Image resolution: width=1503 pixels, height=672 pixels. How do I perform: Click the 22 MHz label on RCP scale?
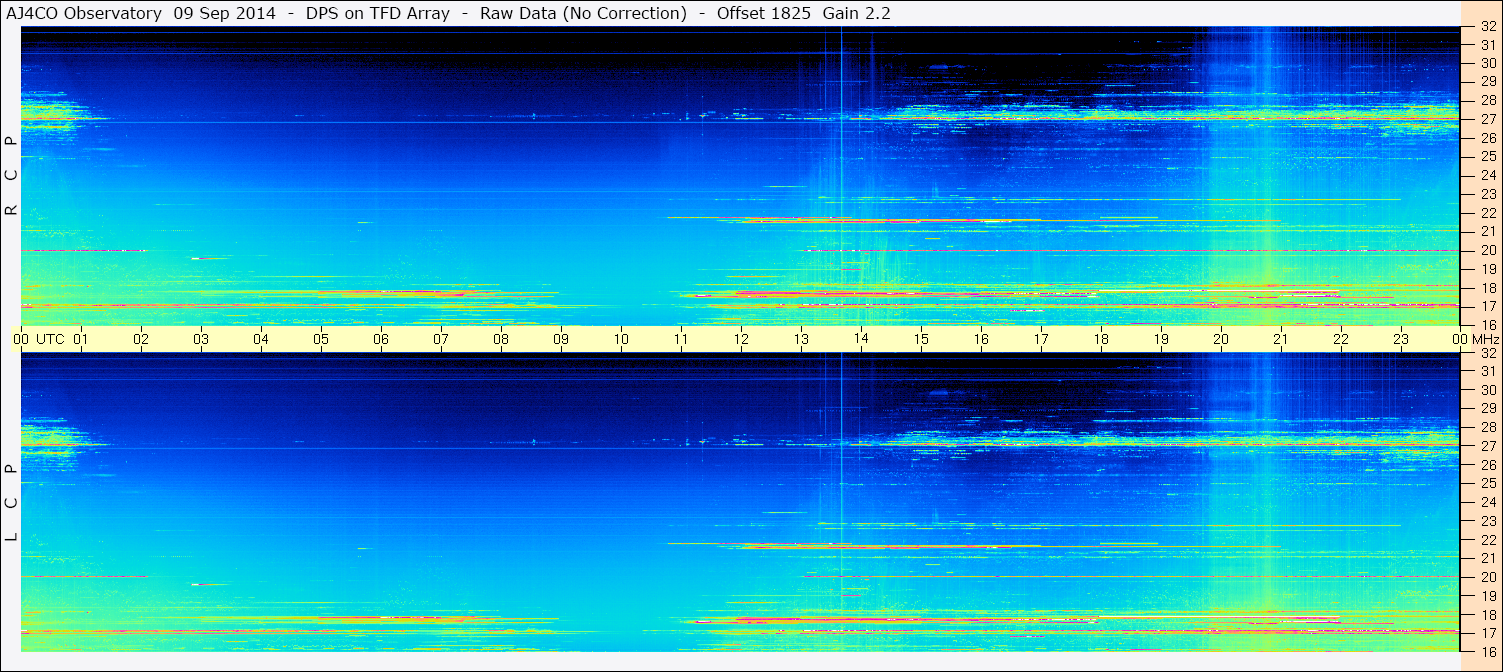(x=1488, y=213)
